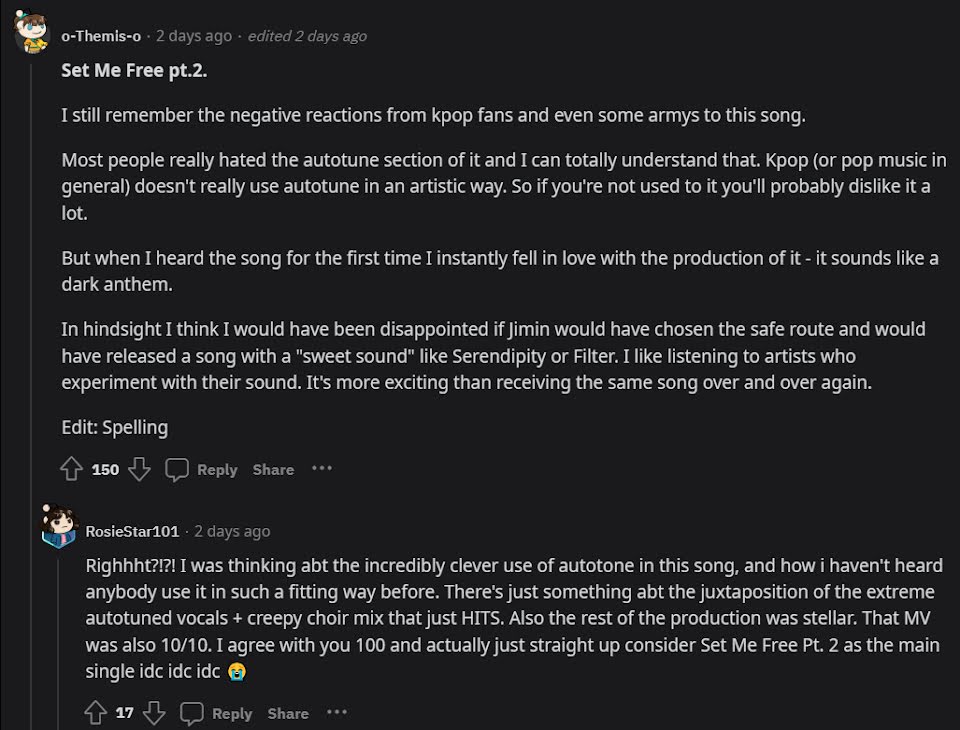Open o-Themis-o's user profile link
Viewport: 960px width, 730px height.
pos(101,36)
